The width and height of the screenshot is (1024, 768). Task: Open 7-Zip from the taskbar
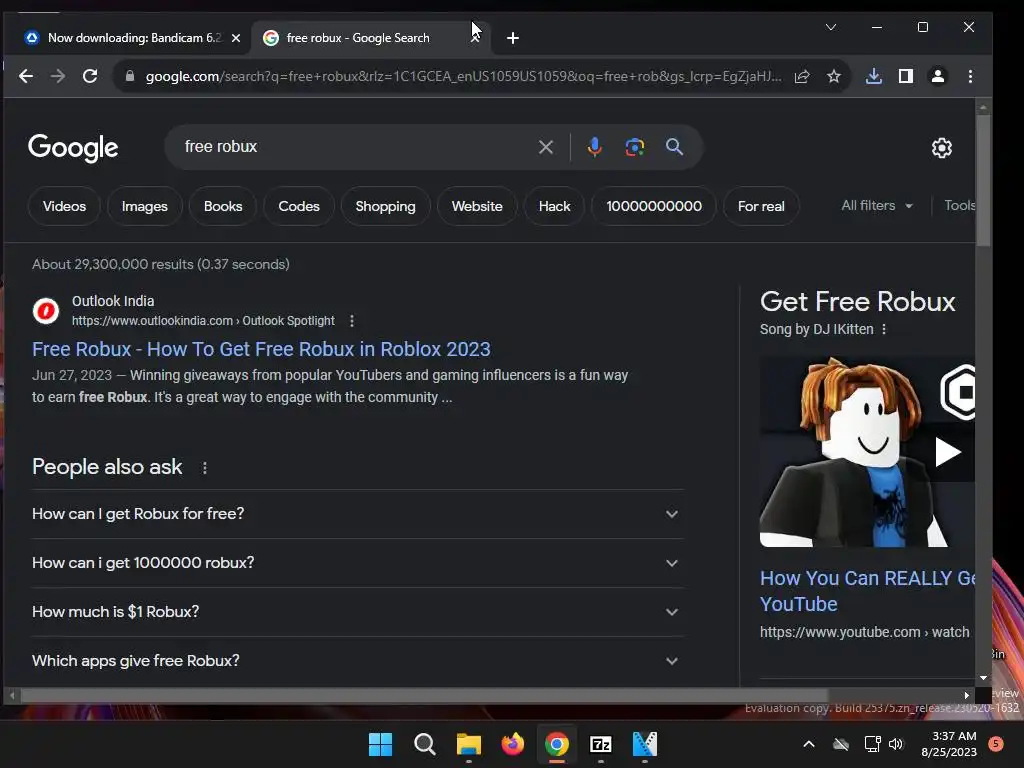point(601,744)
